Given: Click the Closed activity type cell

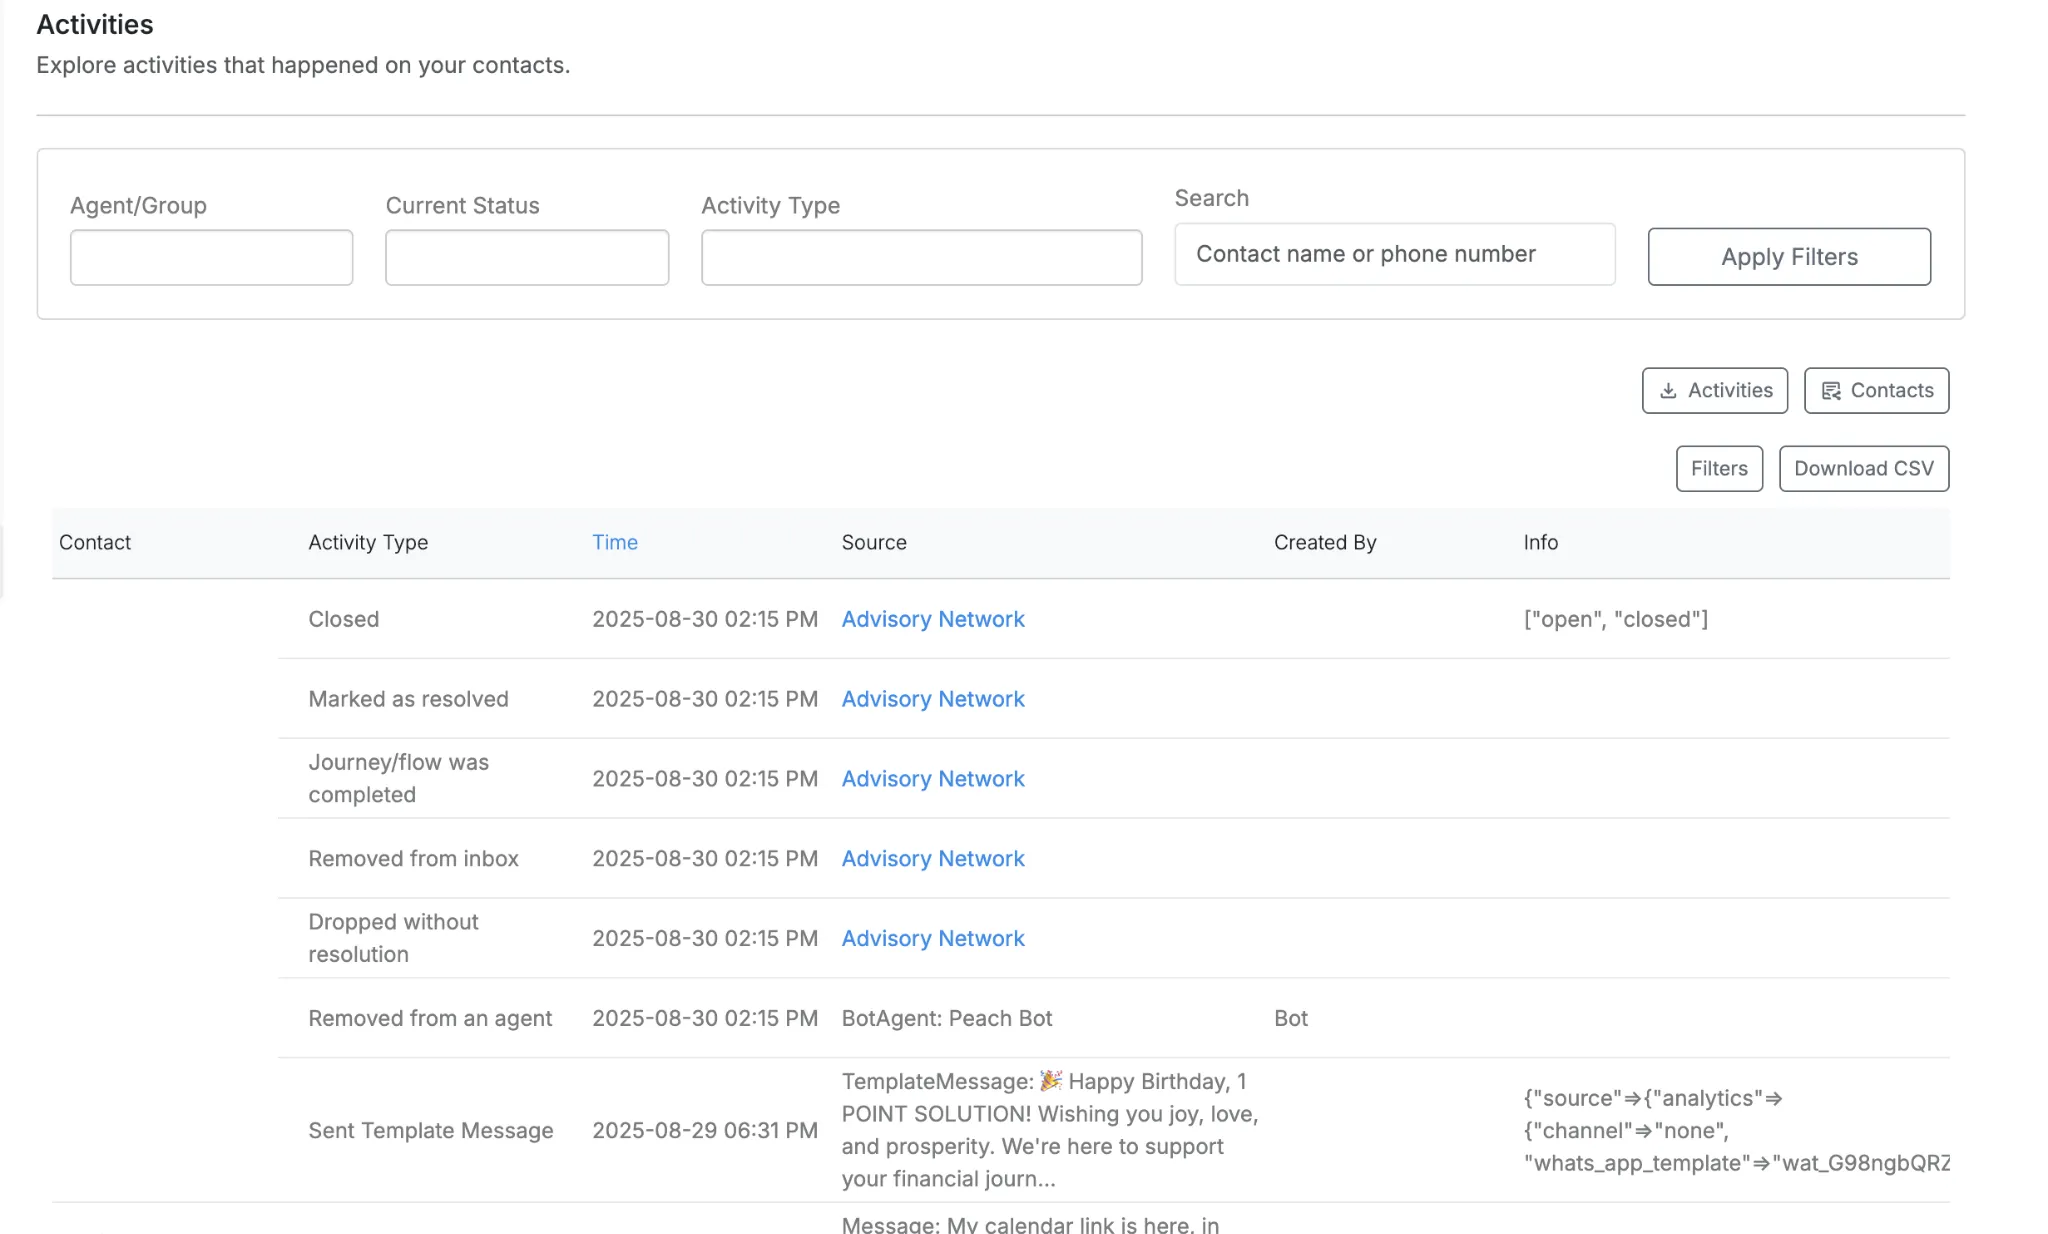Looking at the screenshot, I should (x=343, y=619).
